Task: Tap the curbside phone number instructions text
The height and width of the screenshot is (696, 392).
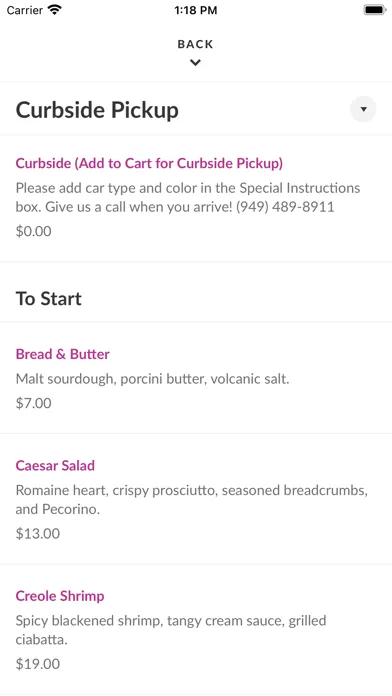Action: click(x=188, y=197)
